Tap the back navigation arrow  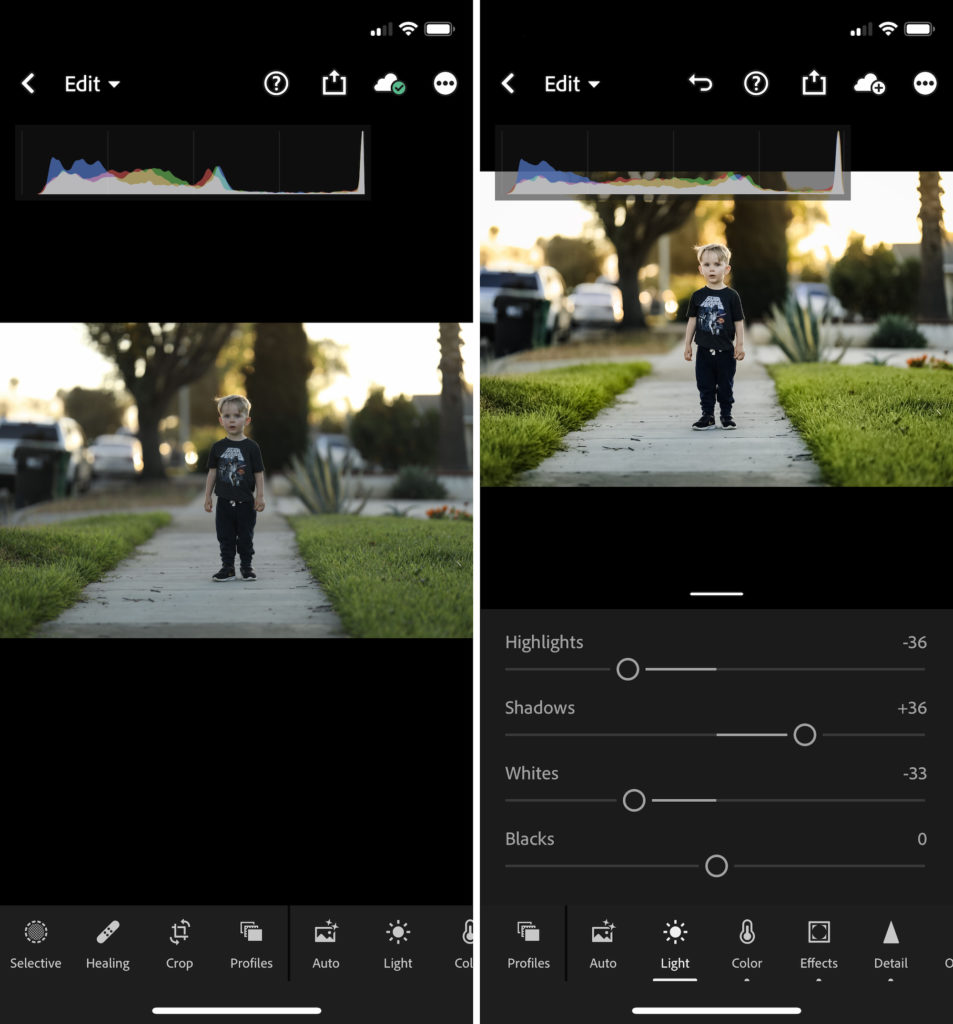508,84
